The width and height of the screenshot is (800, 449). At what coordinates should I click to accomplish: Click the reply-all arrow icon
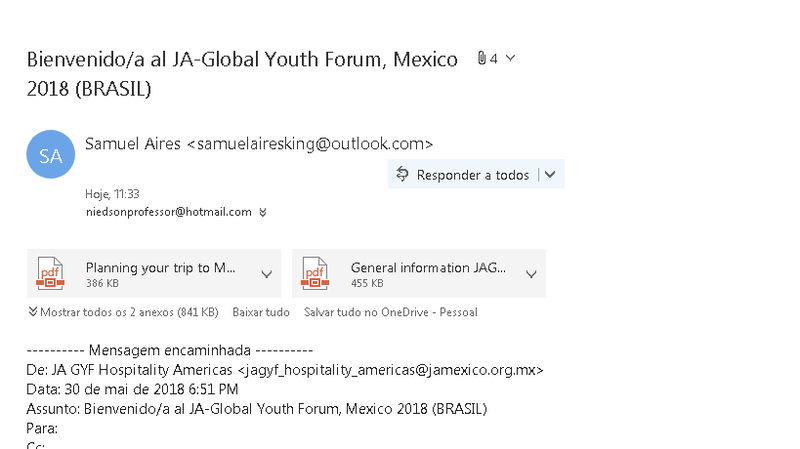point(402,174)
